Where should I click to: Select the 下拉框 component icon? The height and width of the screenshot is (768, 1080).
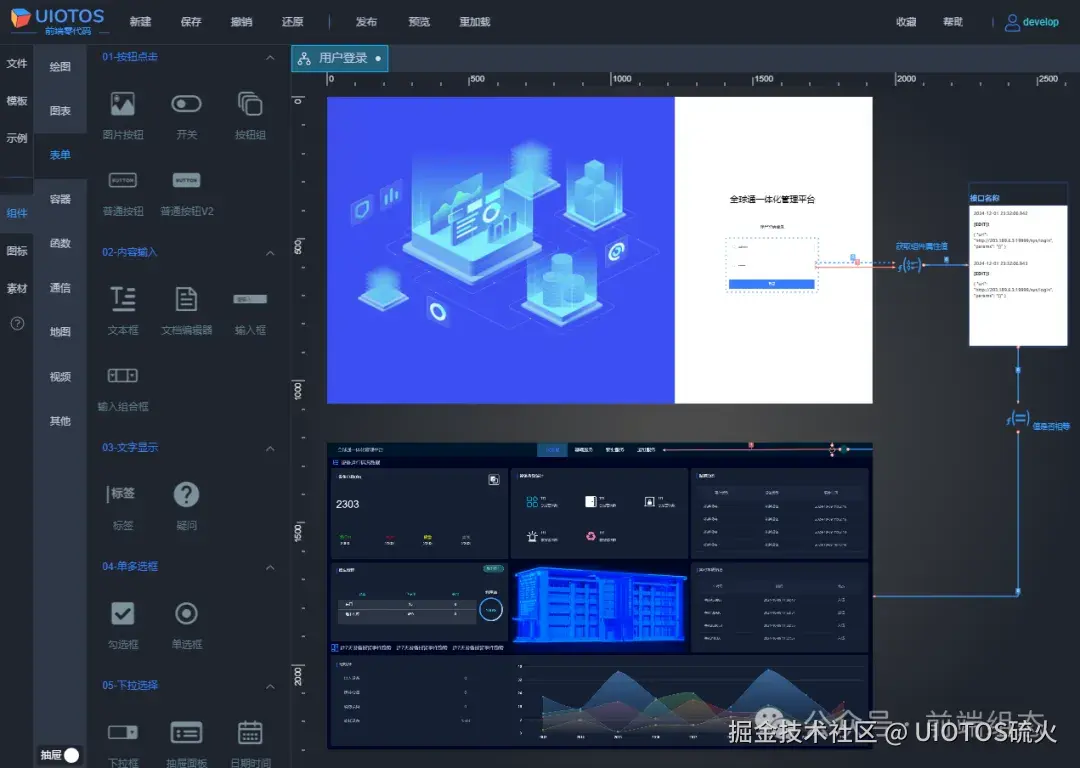tap(121, 732)
